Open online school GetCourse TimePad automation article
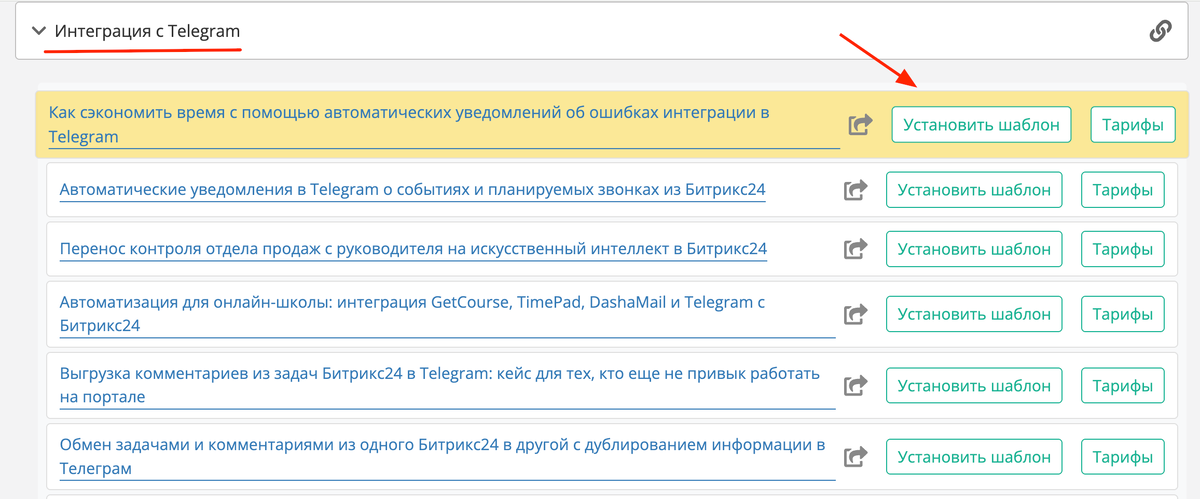This screenshot has width=1200, height=499. click(x=447, y=314)
